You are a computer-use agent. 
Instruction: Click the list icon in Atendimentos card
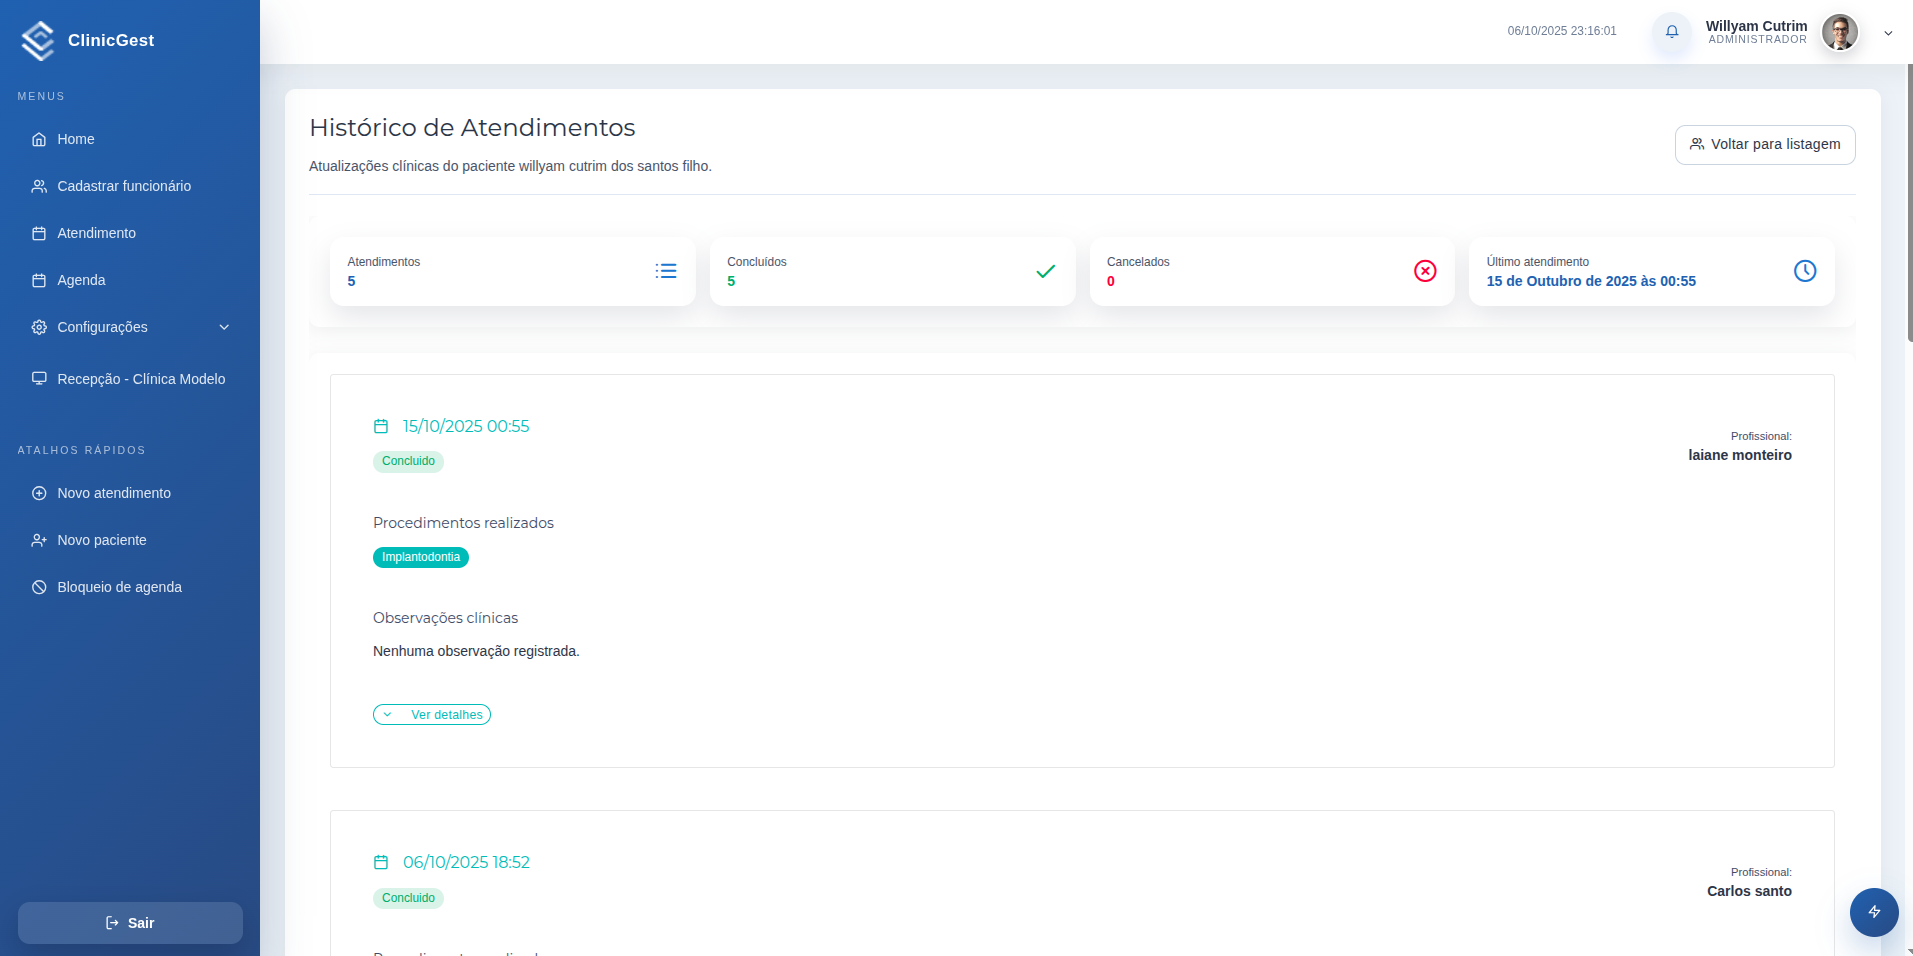pyautogui.click(x=666, y=271)
